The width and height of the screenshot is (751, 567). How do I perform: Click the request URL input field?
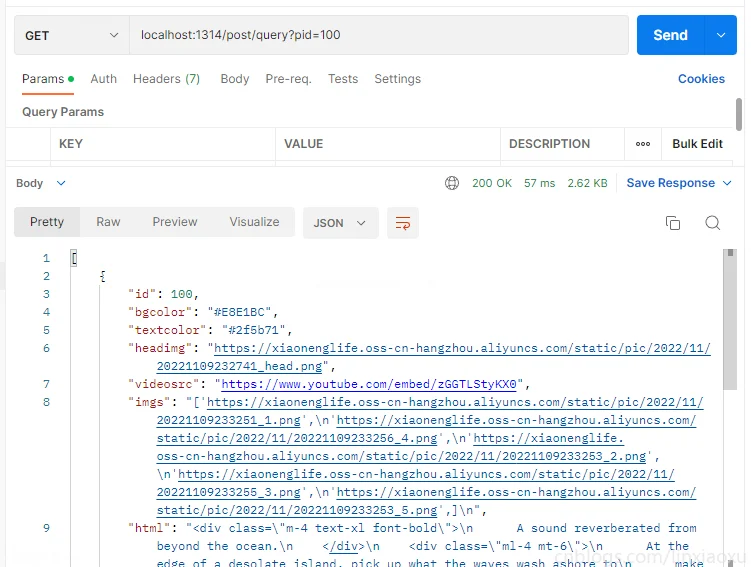coord(378,35)
